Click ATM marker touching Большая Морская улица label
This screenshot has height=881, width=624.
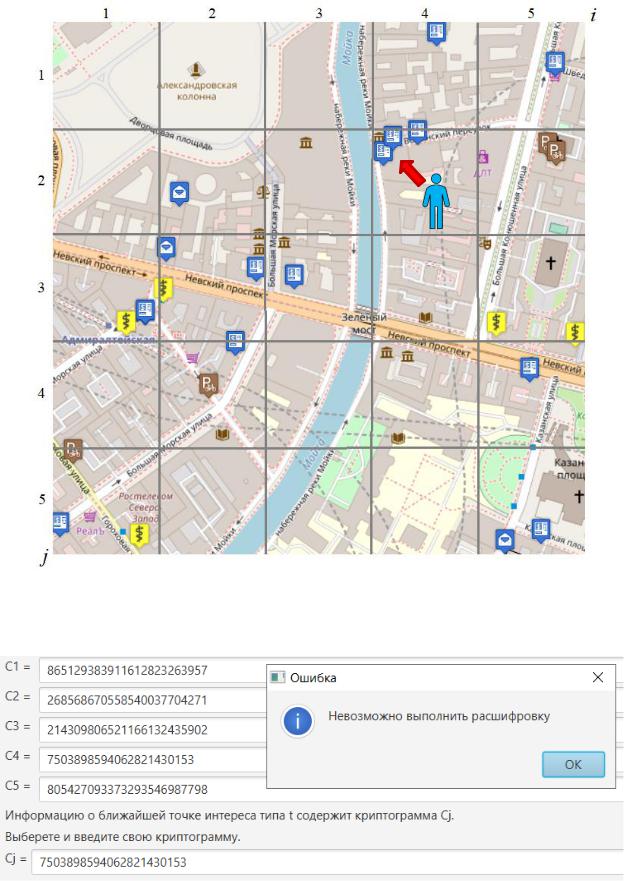tap(256, 268)
